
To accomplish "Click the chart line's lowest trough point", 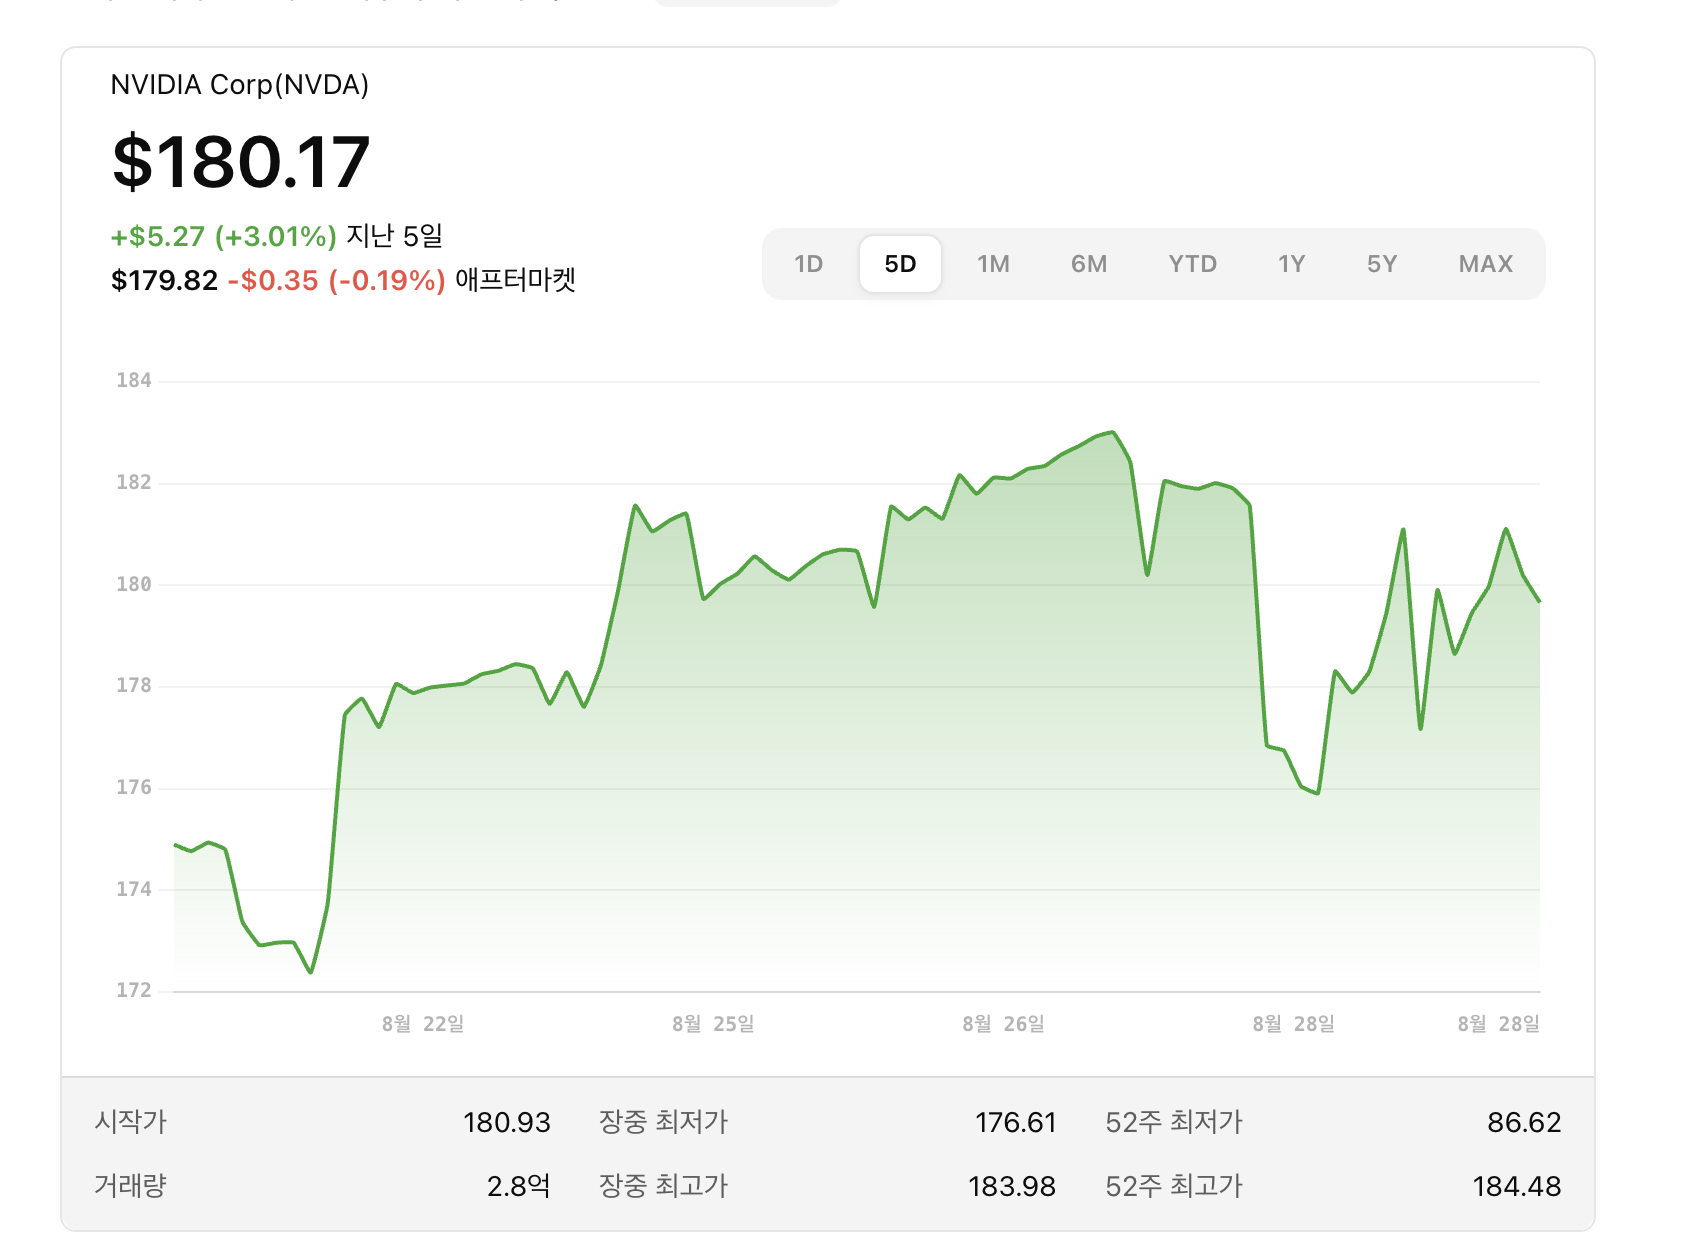I will (x=311, y=972).
